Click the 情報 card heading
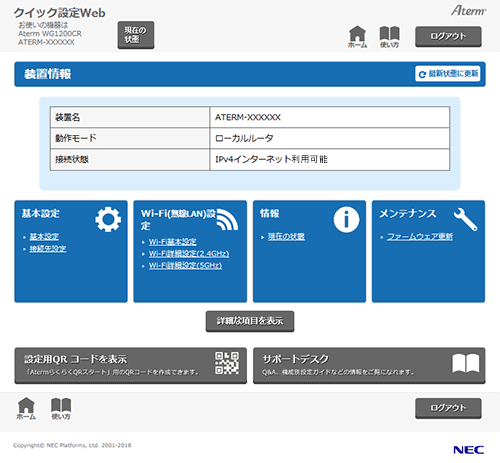This screenshot has height=463, width=500. pos(270,213)
